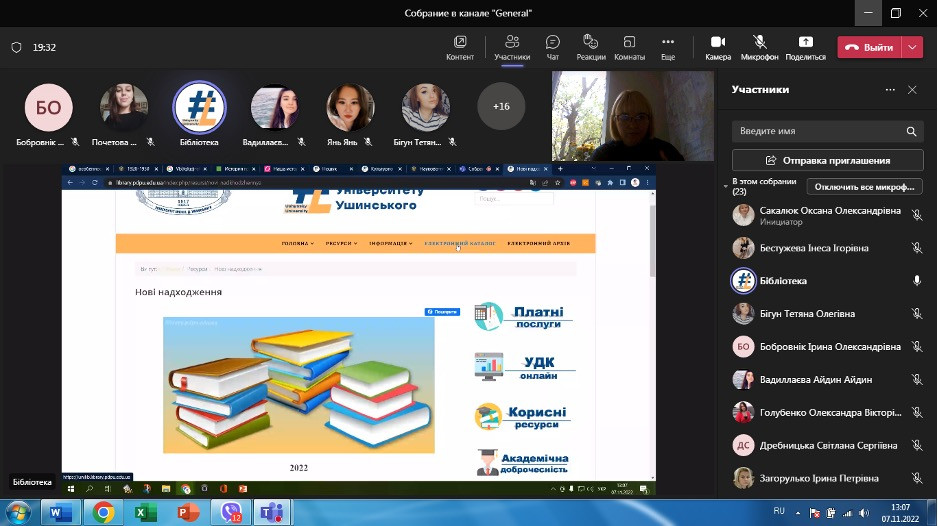Expand the +16 more participants bubble

click(501, 106)
